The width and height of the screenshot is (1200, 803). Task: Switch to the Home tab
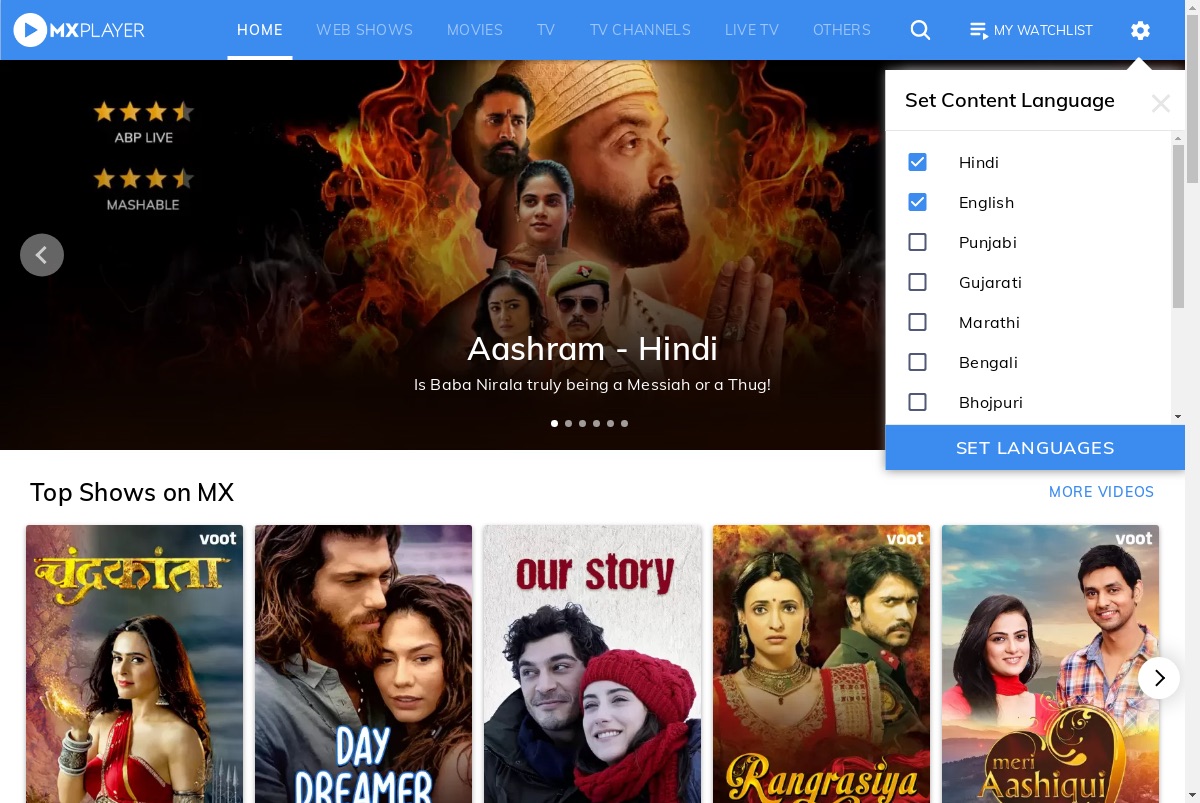click(260, 30)
